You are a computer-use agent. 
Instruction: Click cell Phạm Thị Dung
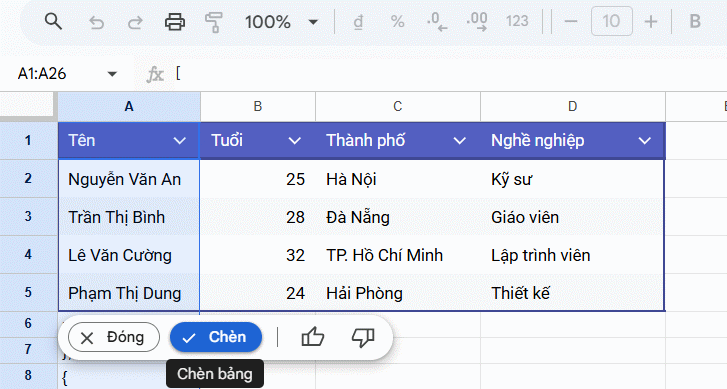129,293
